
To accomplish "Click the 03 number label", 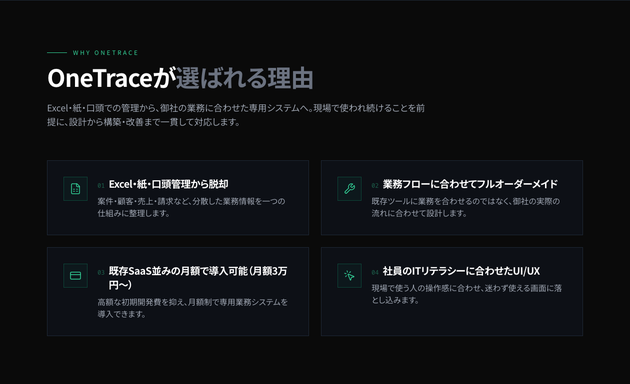I will point(101,272).
